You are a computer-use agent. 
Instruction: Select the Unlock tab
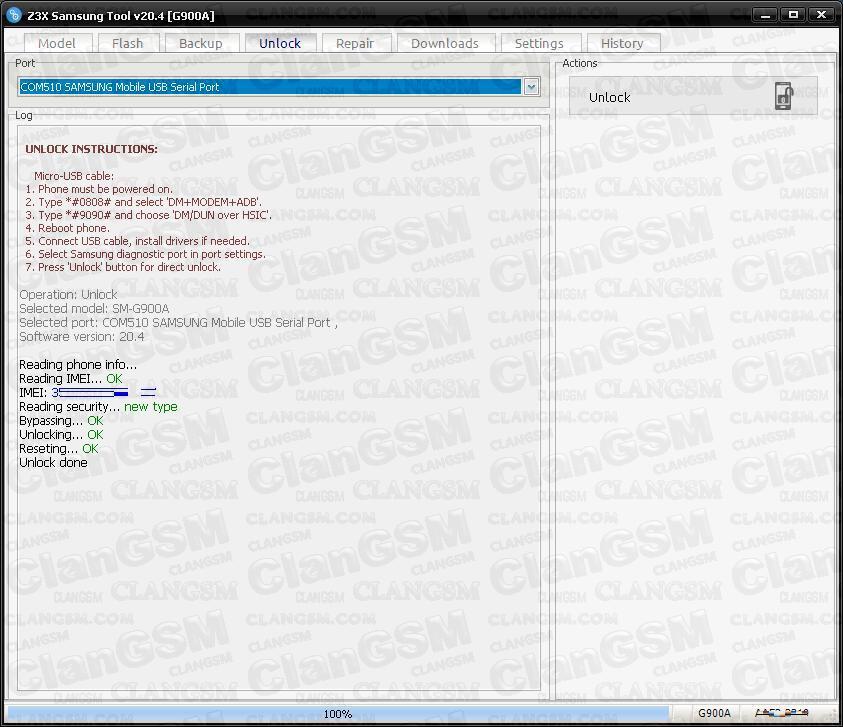point(280,43)
